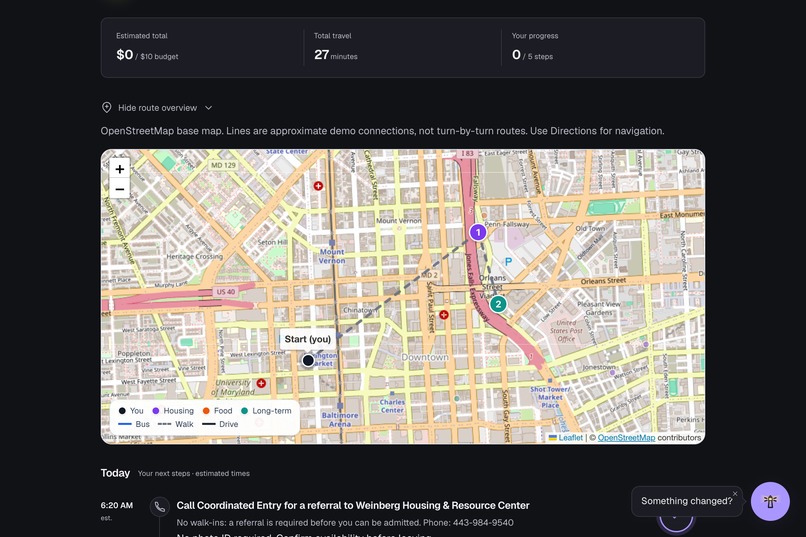Click the Total travel 27 minutes value
Screen dimensions: 806x537
[336, 54]
